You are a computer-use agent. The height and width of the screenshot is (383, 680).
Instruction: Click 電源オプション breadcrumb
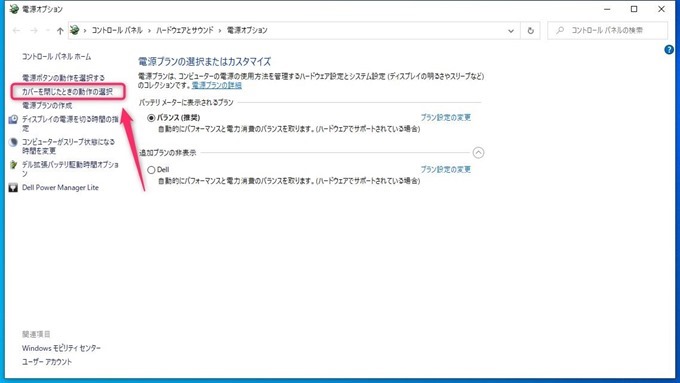click(x=247, y=30)
